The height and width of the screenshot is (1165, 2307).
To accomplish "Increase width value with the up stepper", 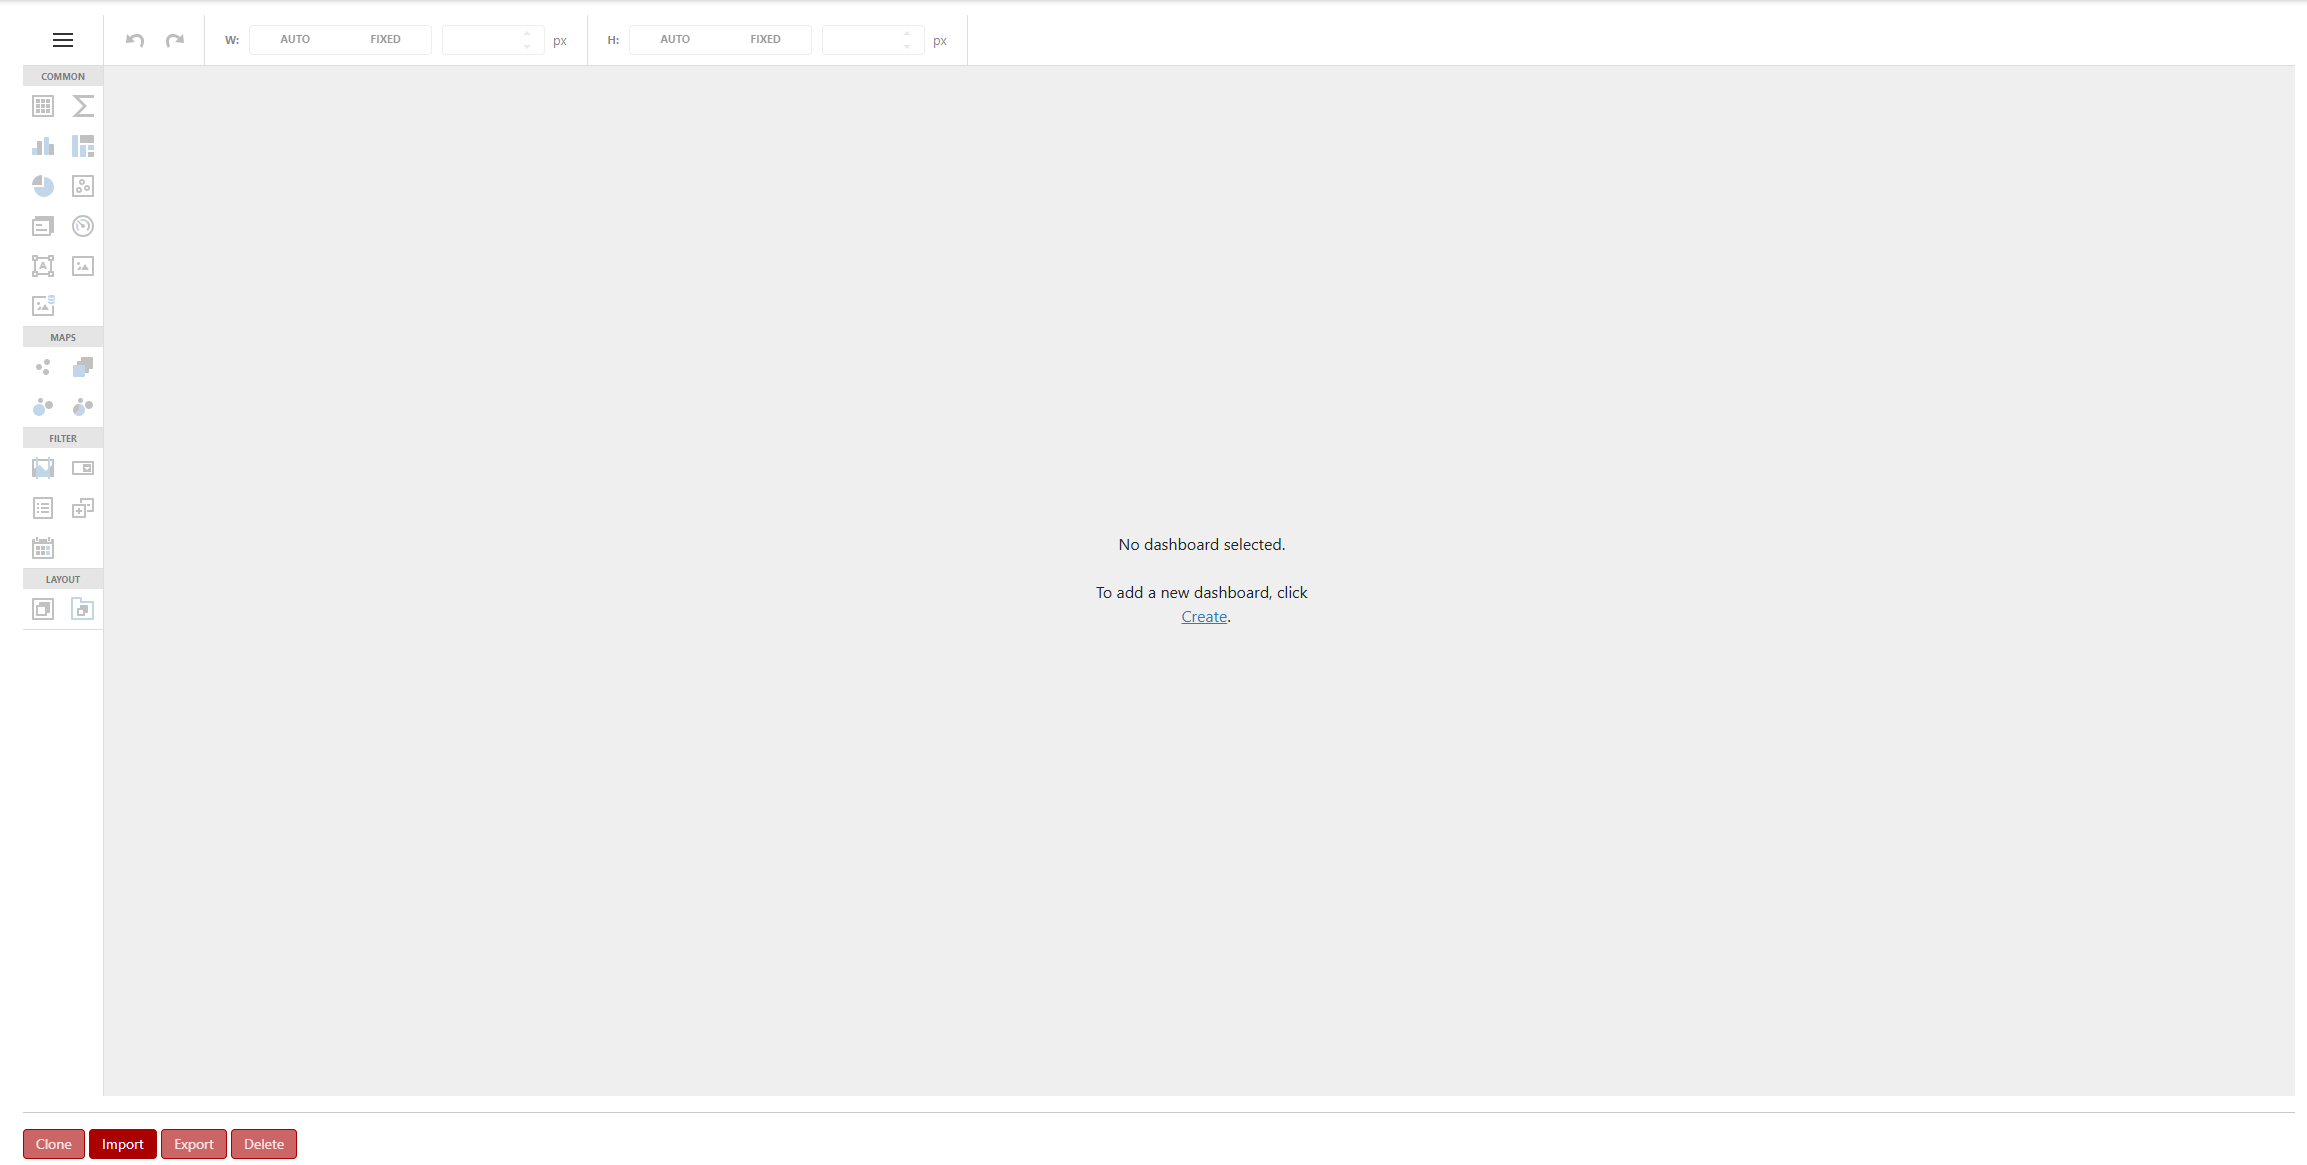I will point(527,34).
